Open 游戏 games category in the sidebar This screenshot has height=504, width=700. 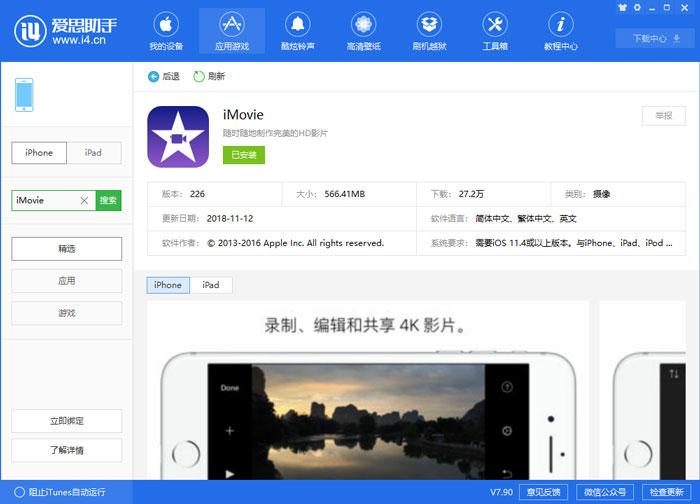(67, 313)
